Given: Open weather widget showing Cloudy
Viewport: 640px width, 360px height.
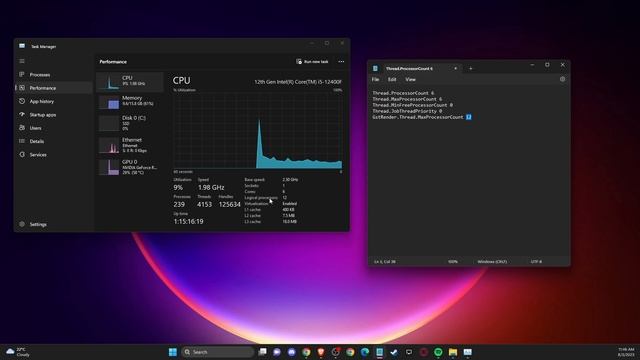Looking at the screenshot, I should click(18, 352).
